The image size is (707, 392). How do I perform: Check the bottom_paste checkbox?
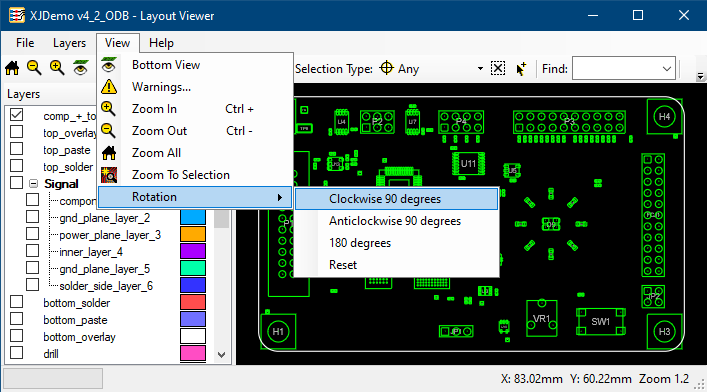[17, 318]
